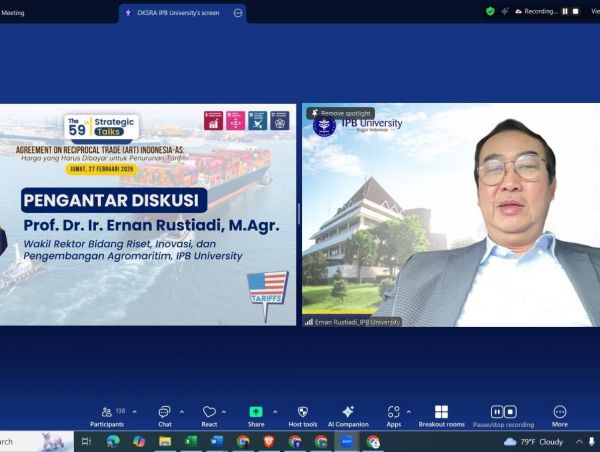Click the green Share screen button
The width and height of the screenshot is (600, 452).
pyautogui.click(x=256, y=416)
